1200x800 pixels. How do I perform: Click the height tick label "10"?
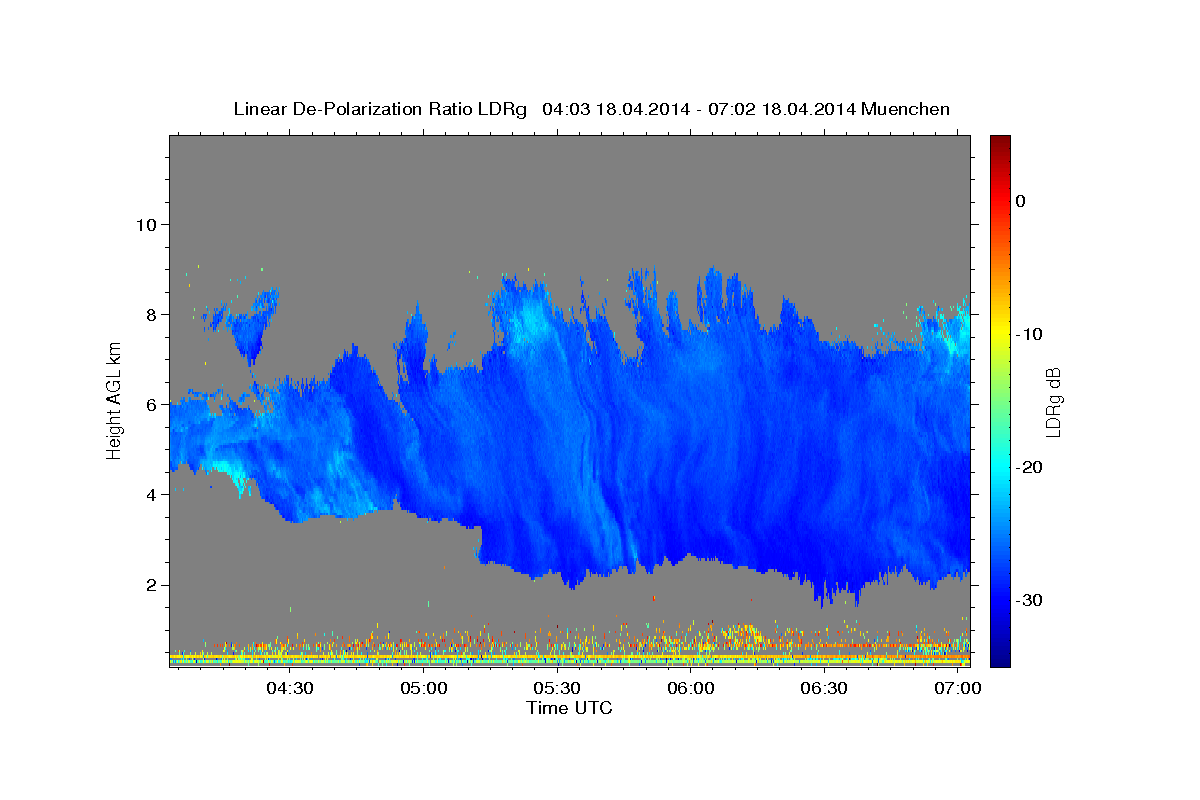146,224
